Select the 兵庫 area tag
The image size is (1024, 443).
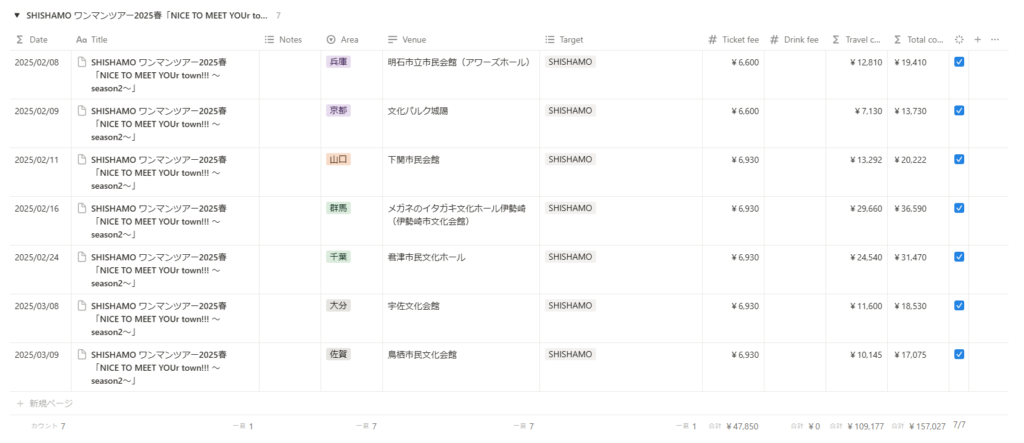coord(338,62)
